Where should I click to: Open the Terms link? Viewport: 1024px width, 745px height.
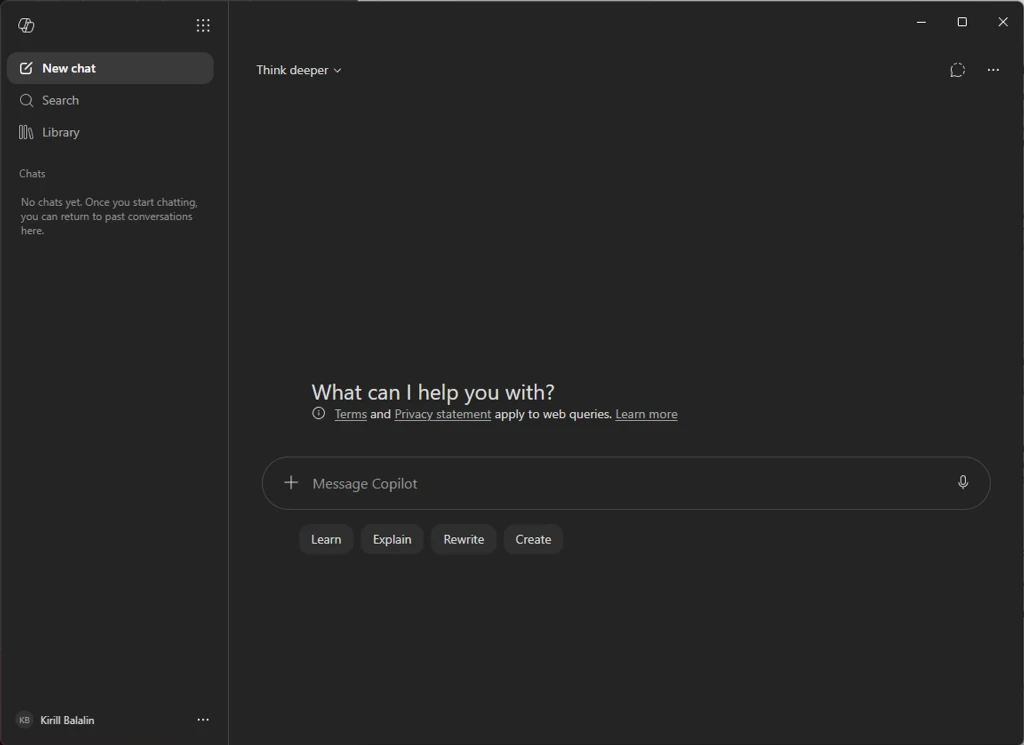pos(351,414)
